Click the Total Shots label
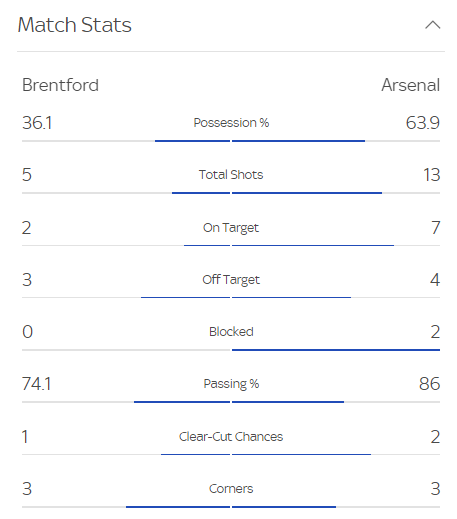 (x=231, y=175)
